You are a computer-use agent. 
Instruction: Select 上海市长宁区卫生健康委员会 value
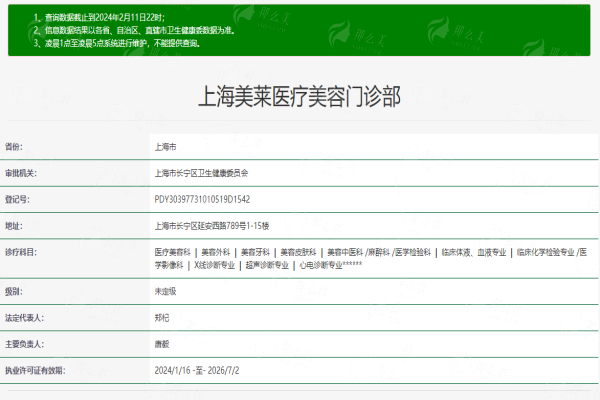tap(201, 173)
